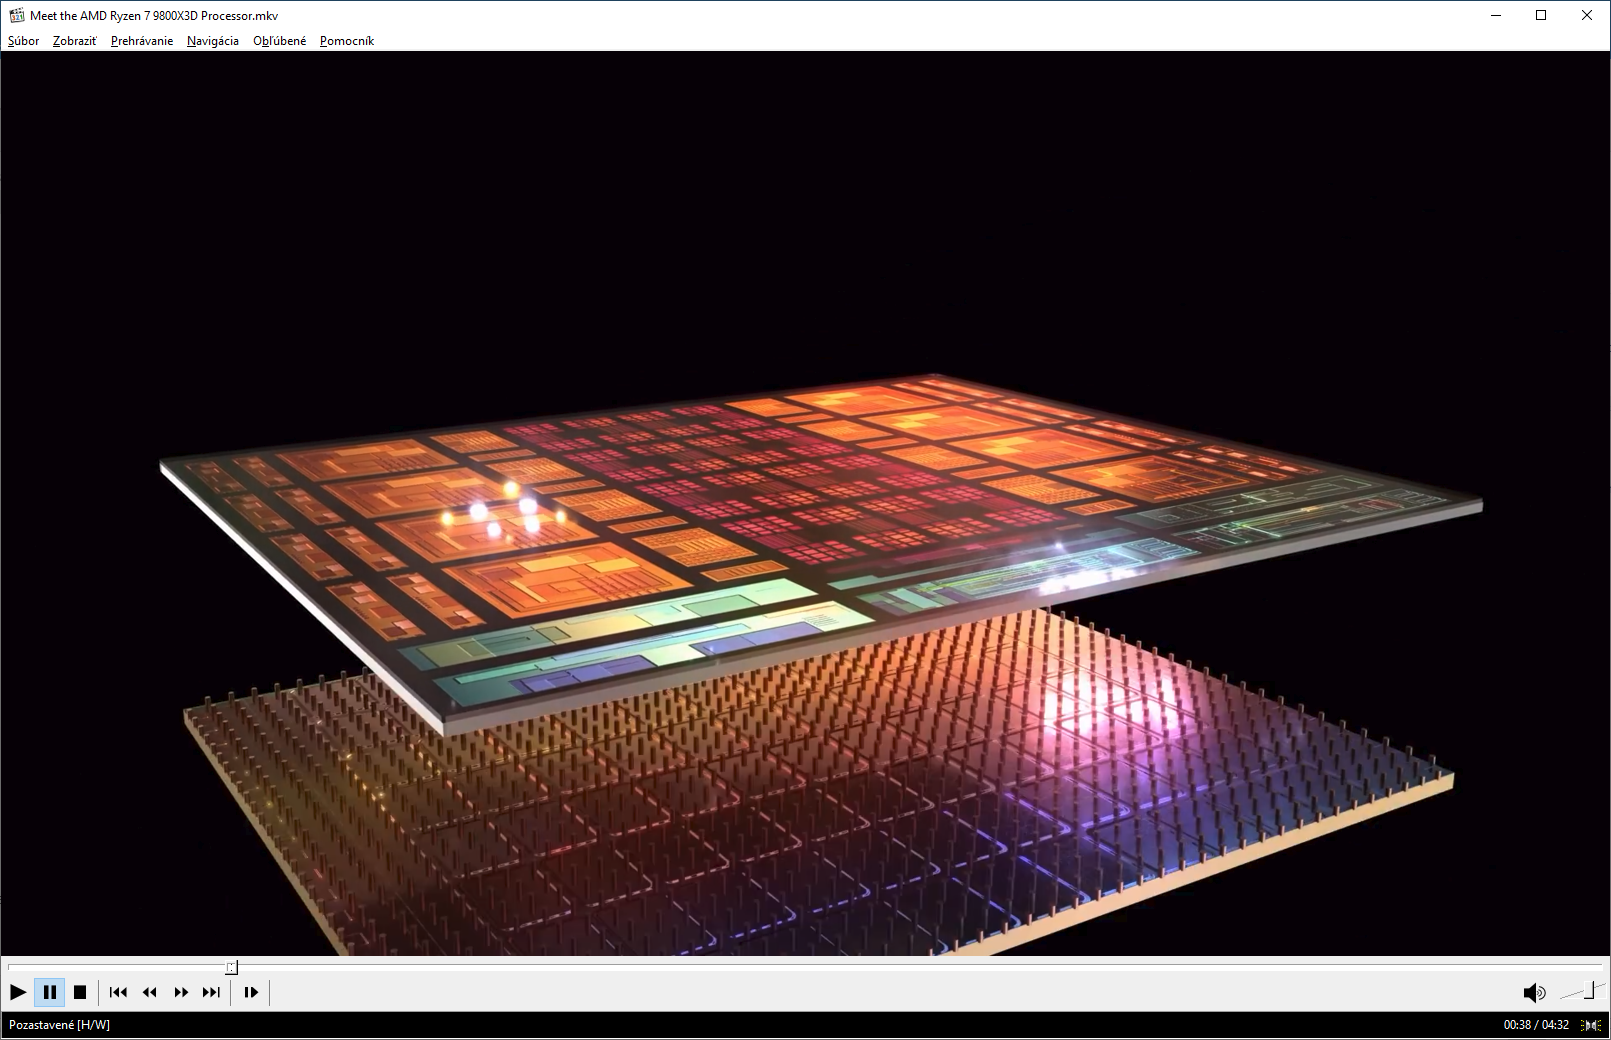
Task: Open the Pomocník help menu
Action: [347, 41]
